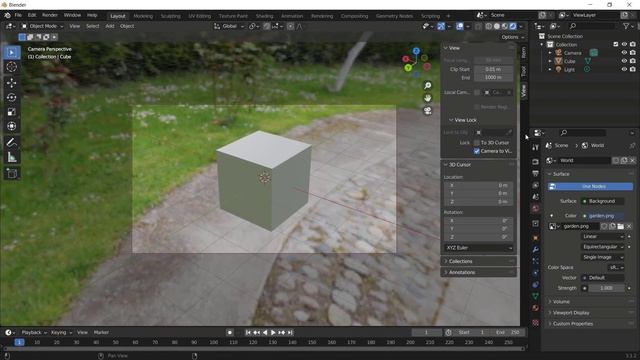Open the Window menu
Image resolution: width=640 pixels, height=360 pixels.
(x=72, y=15)
